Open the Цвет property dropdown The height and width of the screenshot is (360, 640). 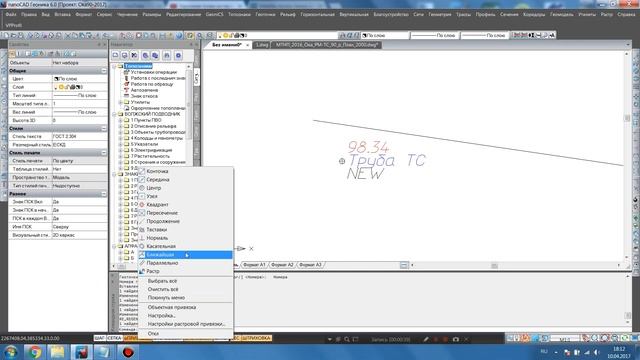click(80, 79)
